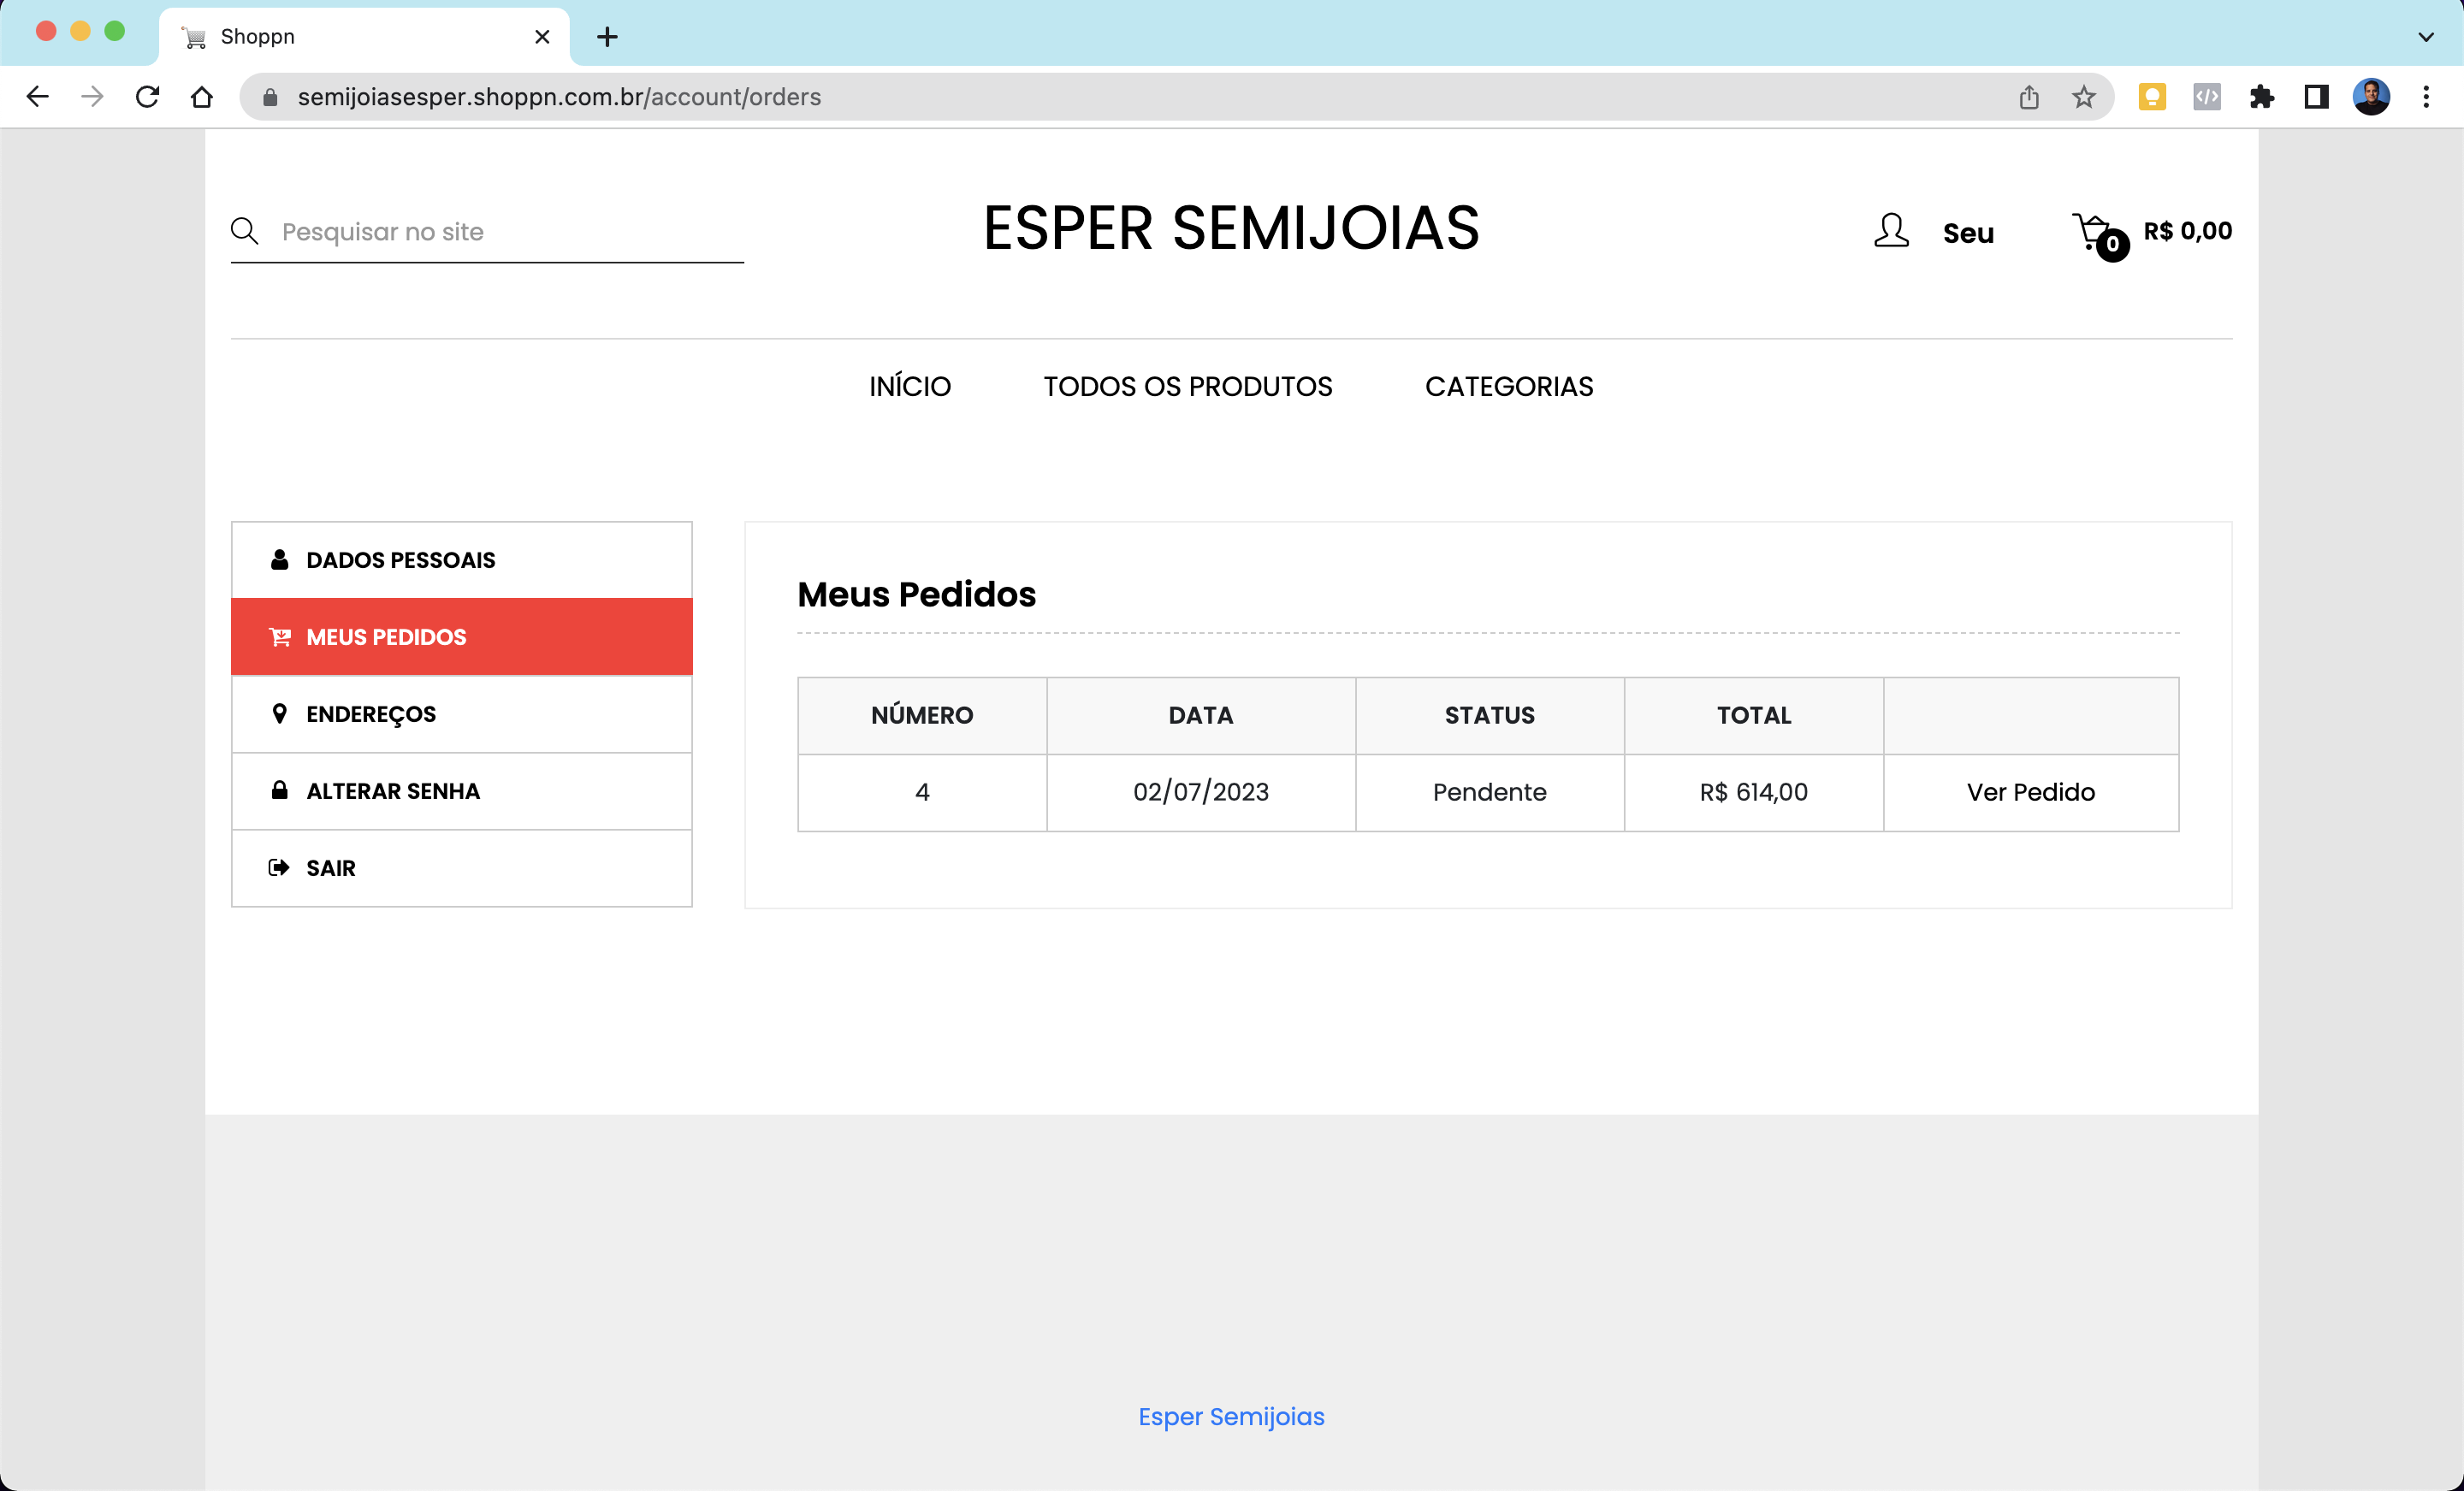Viewport: 2464px width, 1491px height.
Task: Click the STATUS column header
Action: click(1490, 715)
